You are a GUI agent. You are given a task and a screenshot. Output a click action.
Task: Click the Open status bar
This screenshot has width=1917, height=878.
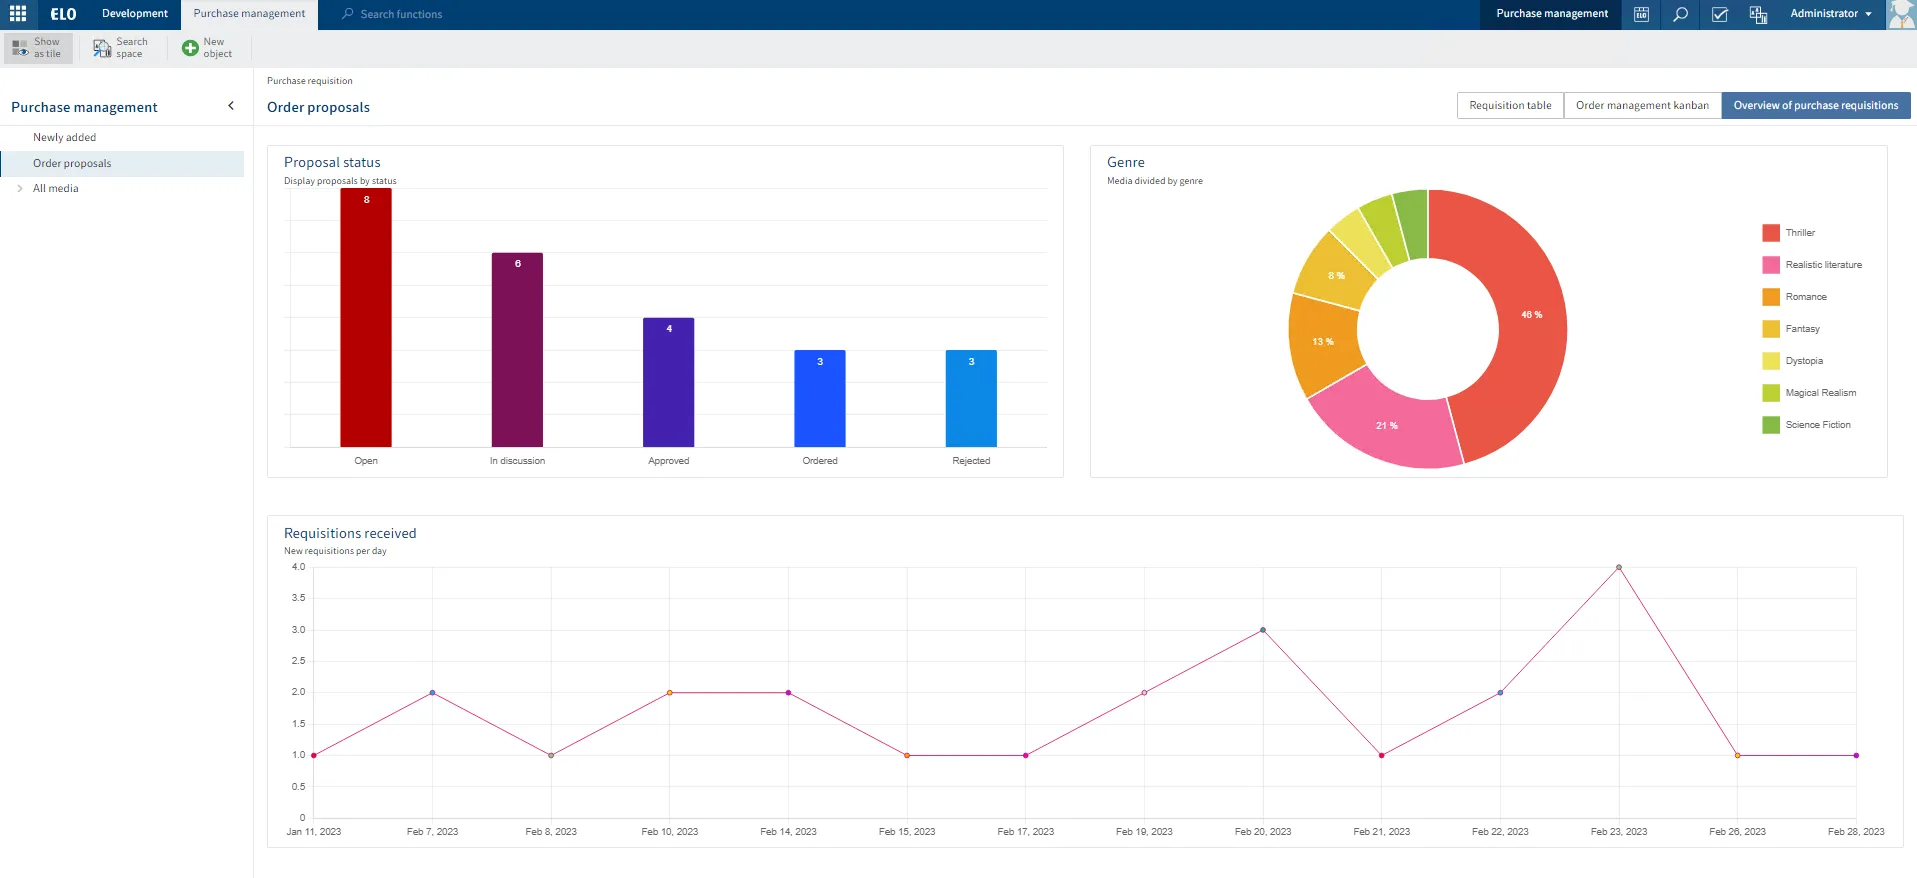[366, 318]
